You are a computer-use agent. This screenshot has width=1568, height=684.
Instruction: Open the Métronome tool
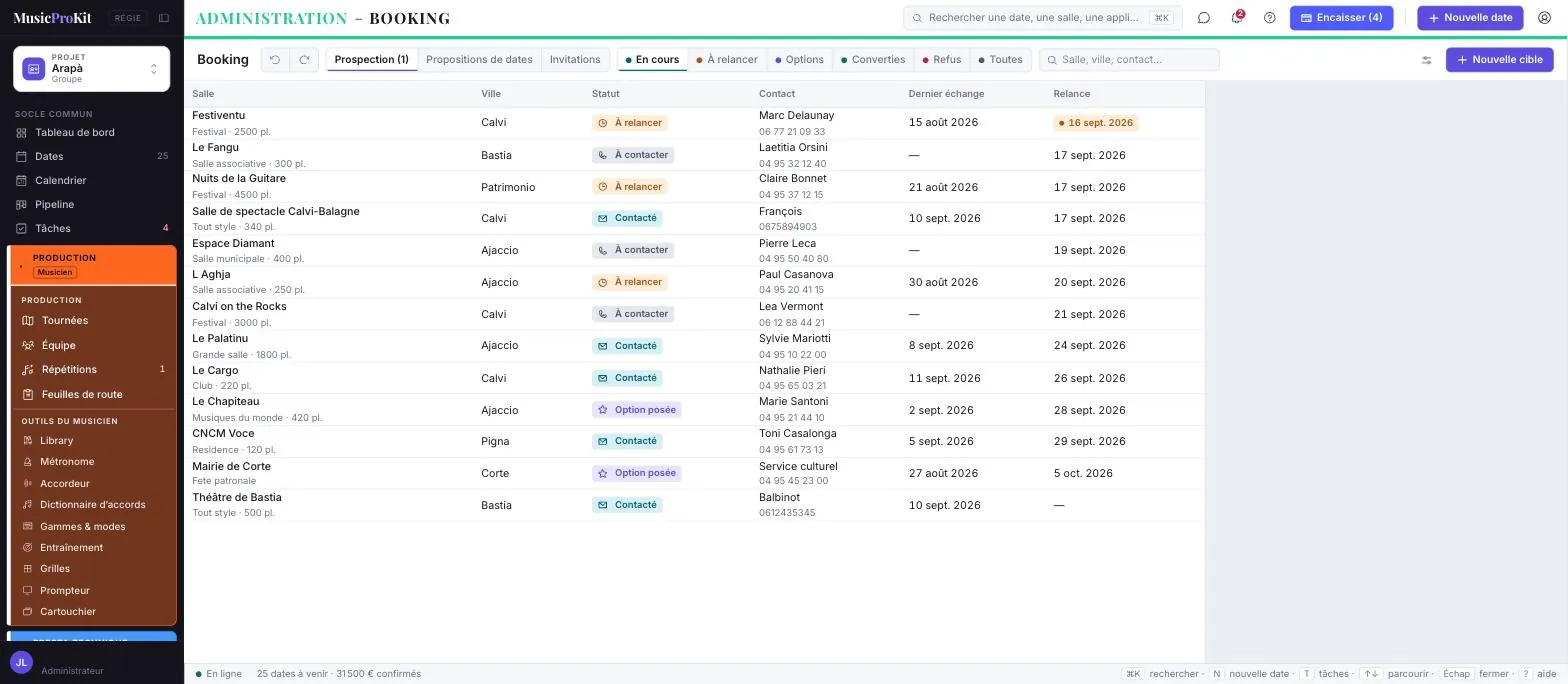tap(93, 462)
